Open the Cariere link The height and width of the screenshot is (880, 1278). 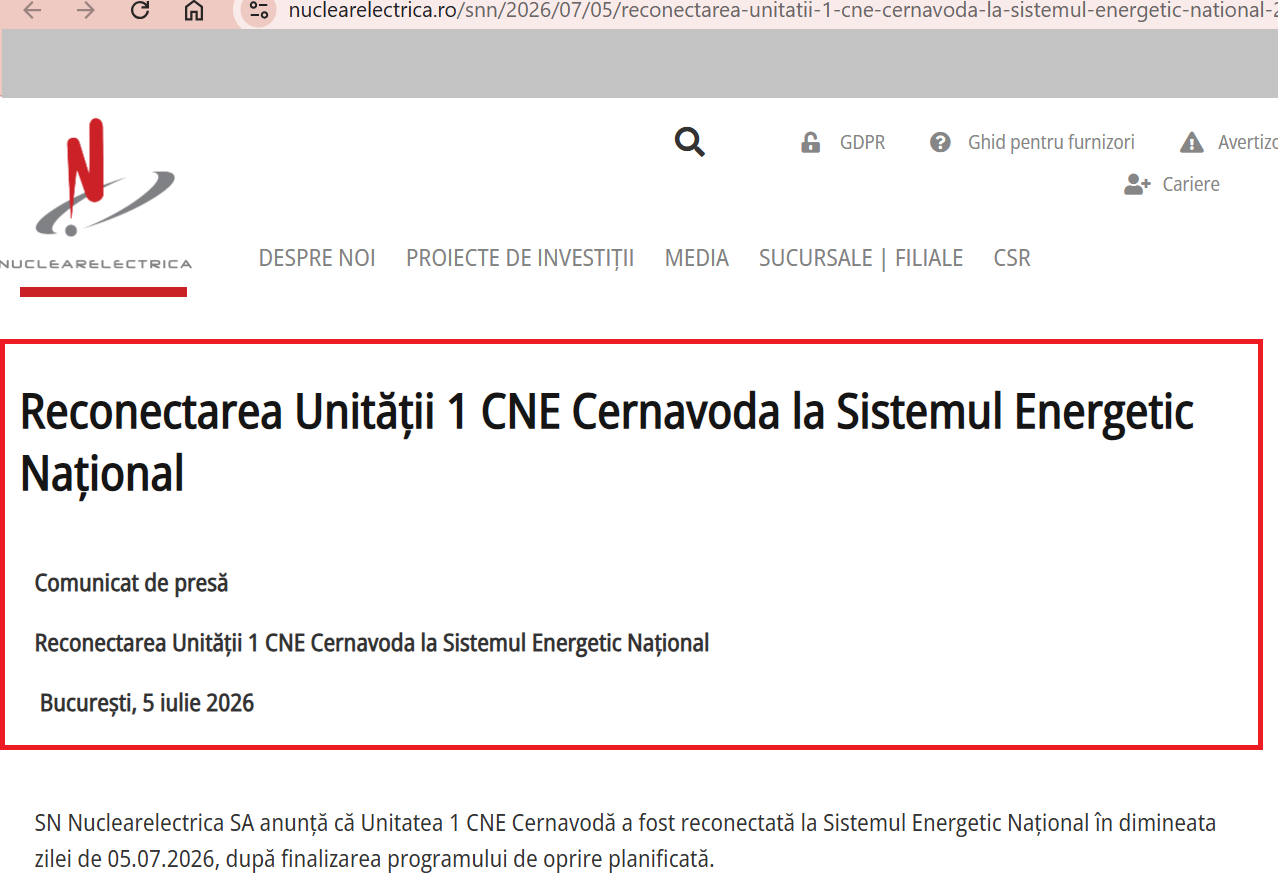pos(1191,184)
